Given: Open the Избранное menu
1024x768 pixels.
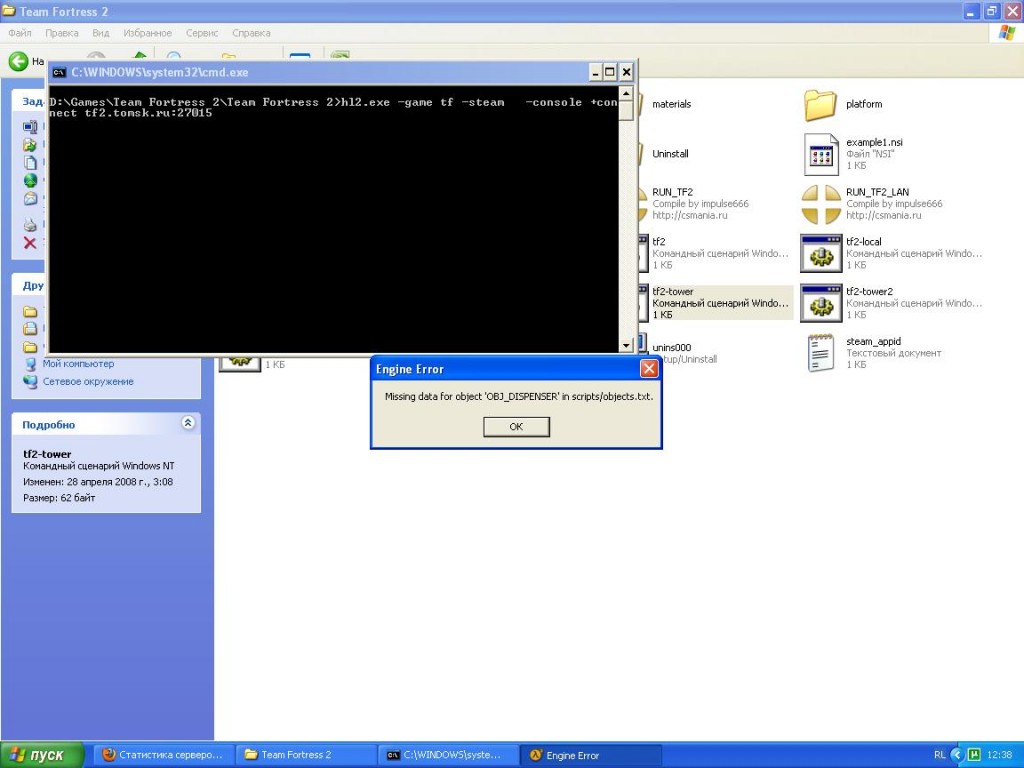Looking at the screenshot, I should (148, 33).
